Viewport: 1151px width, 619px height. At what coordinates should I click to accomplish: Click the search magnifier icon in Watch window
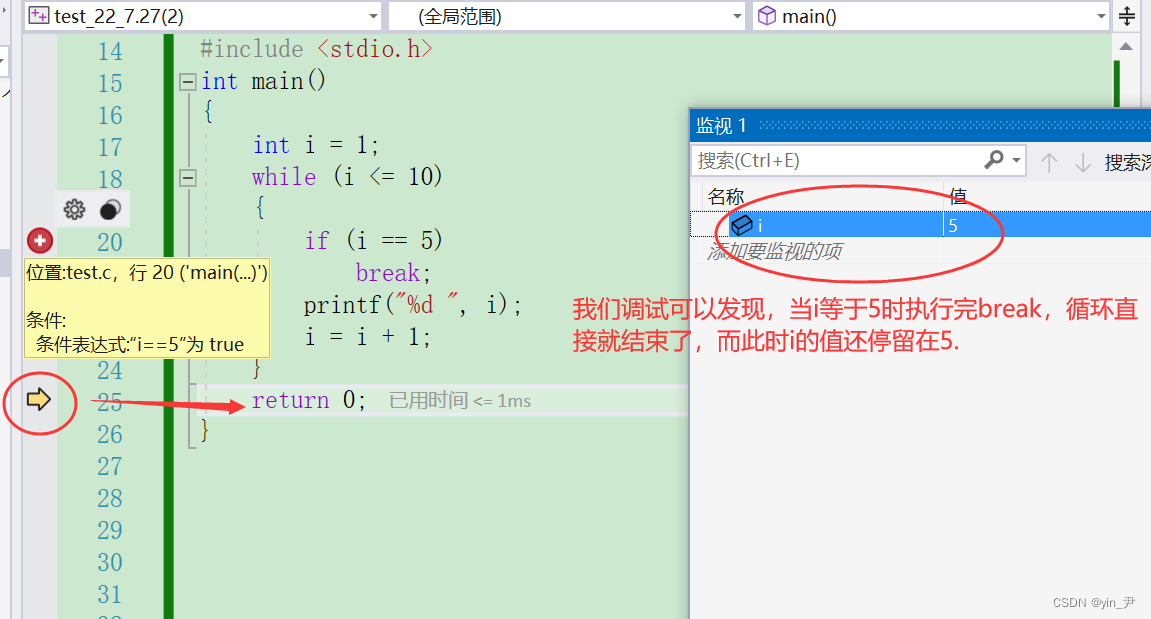click(x=994, y=160)
